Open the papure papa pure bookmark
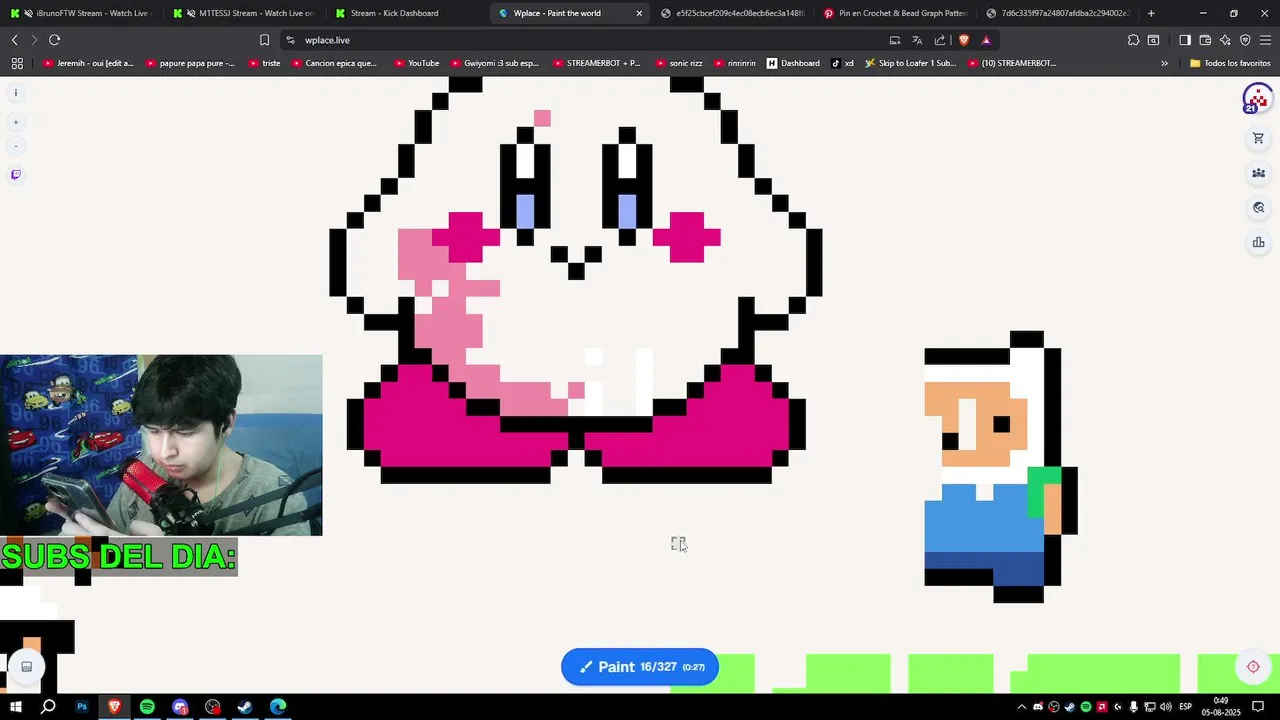 (x=190, y=63)
